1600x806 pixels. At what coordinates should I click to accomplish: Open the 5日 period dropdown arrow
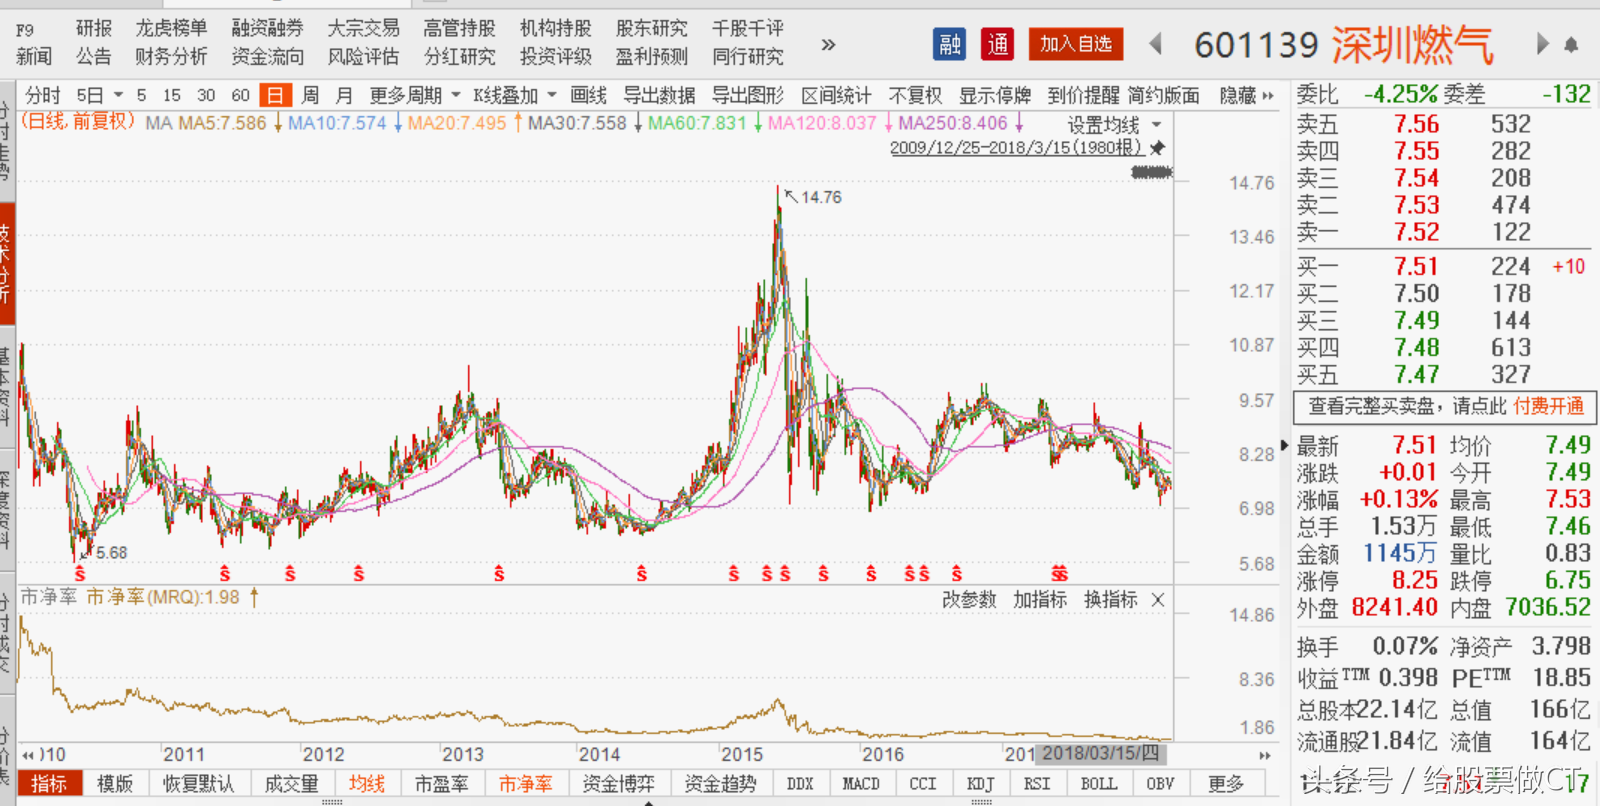pyautogui.click(x=118, y=95)
